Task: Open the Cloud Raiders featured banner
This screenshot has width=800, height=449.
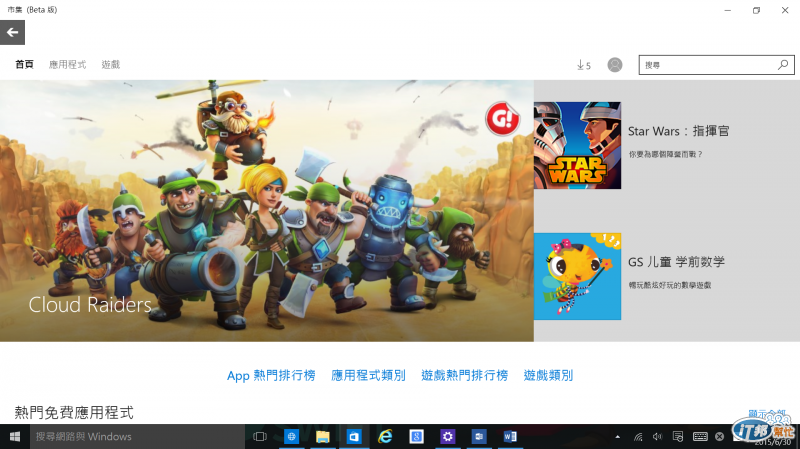Action: [267, 211]
